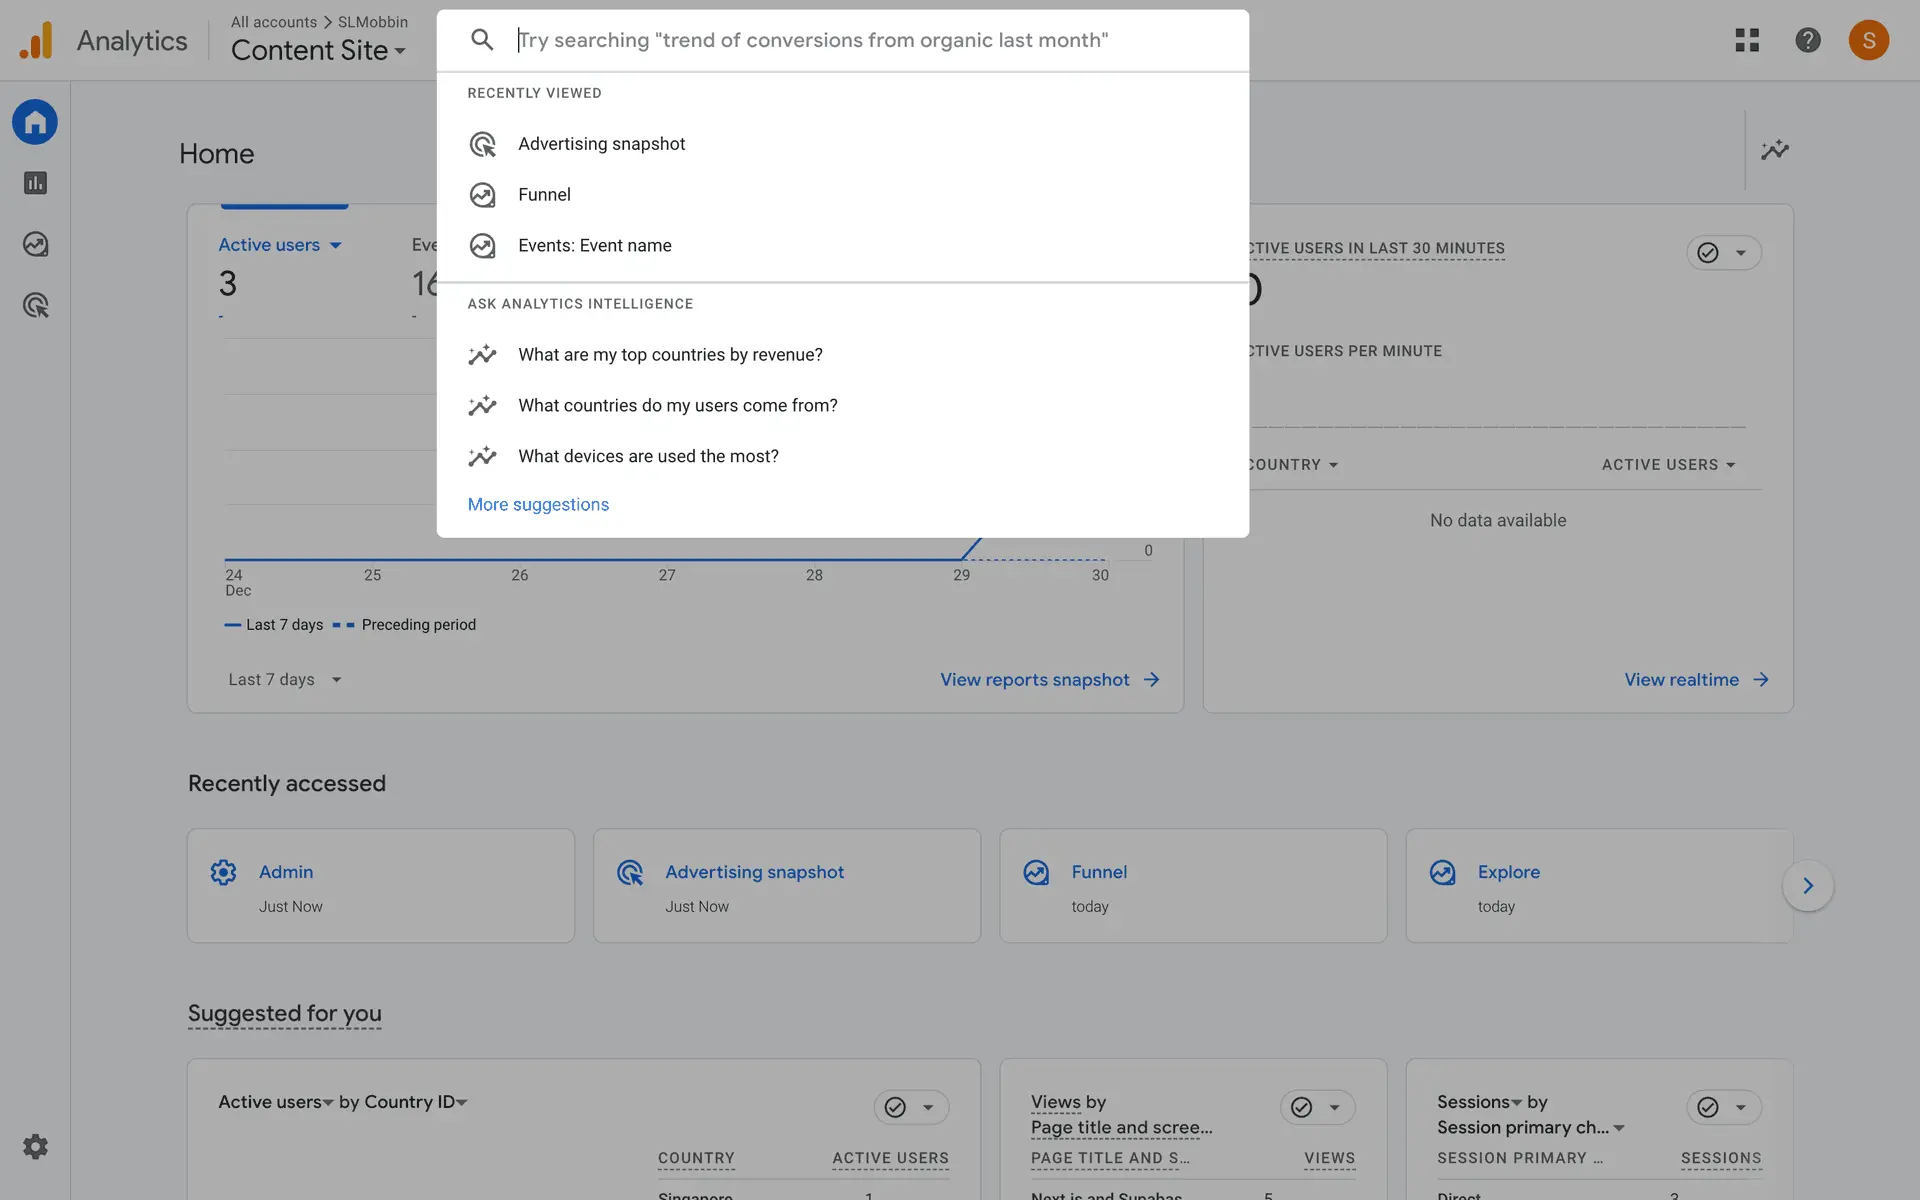Open the Reports icon in left sidebar

35,183
